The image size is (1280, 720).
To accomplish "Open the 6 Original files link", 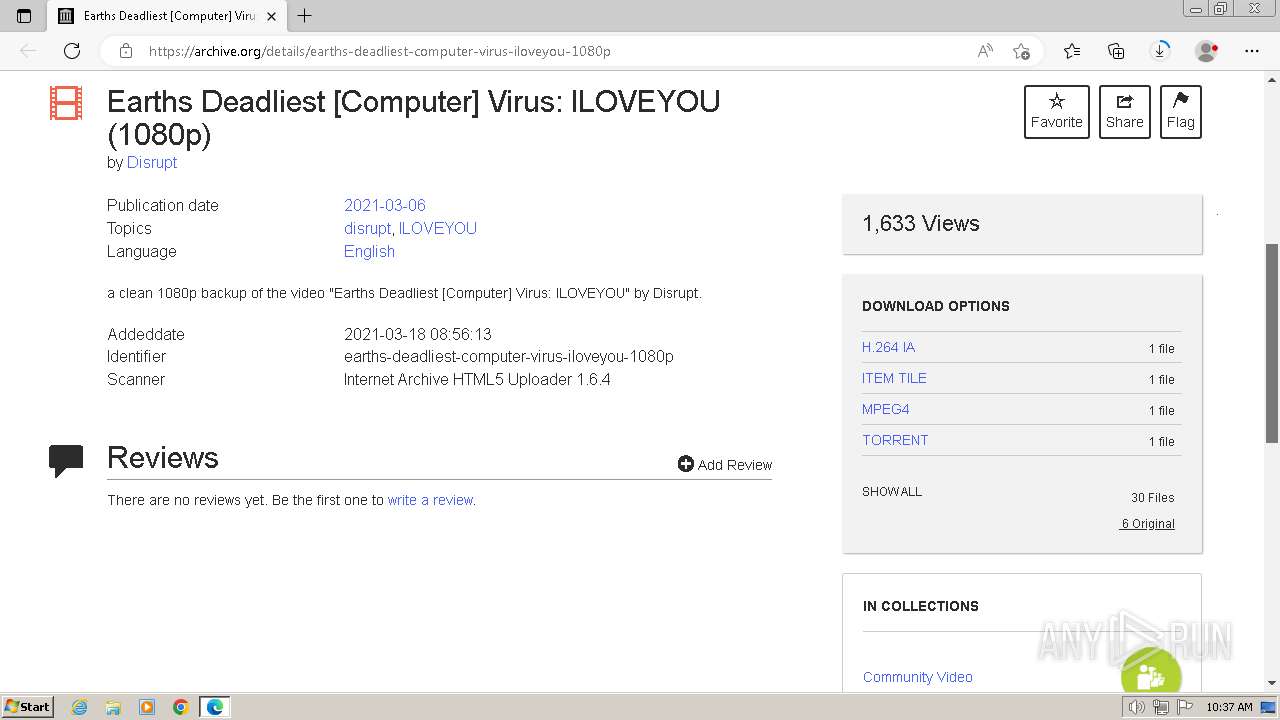I will [x=1147, y=523].
